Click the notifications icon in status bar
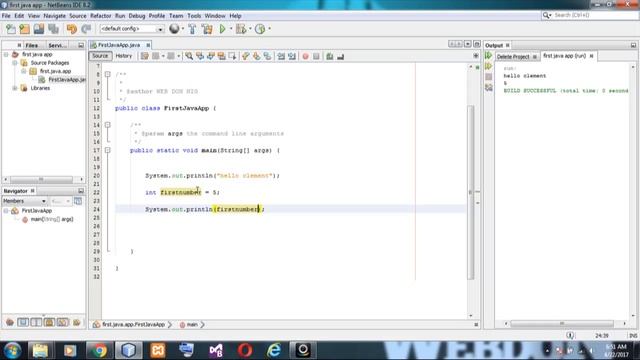Screen dimensions: 640x360 pos(570,336)
